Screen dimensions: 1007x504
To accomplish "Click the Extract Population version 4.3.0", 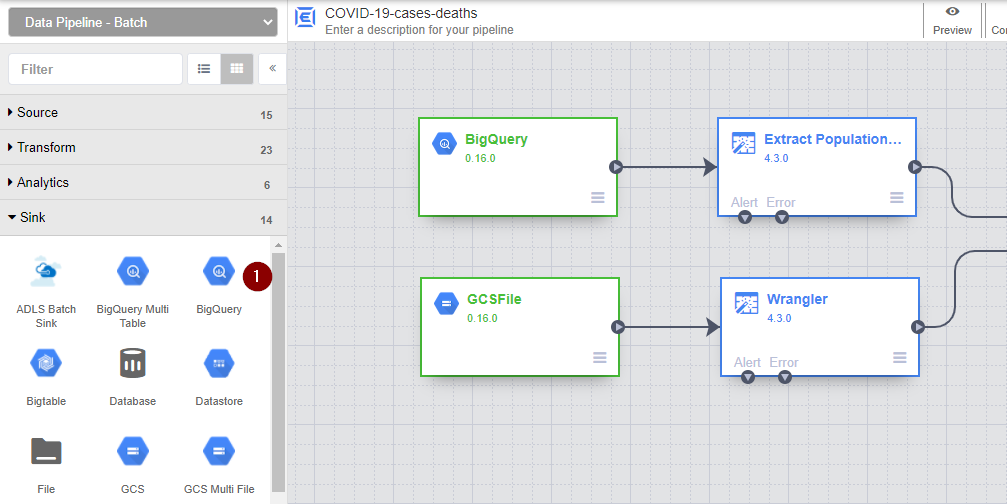I will [x=776, y=159].
